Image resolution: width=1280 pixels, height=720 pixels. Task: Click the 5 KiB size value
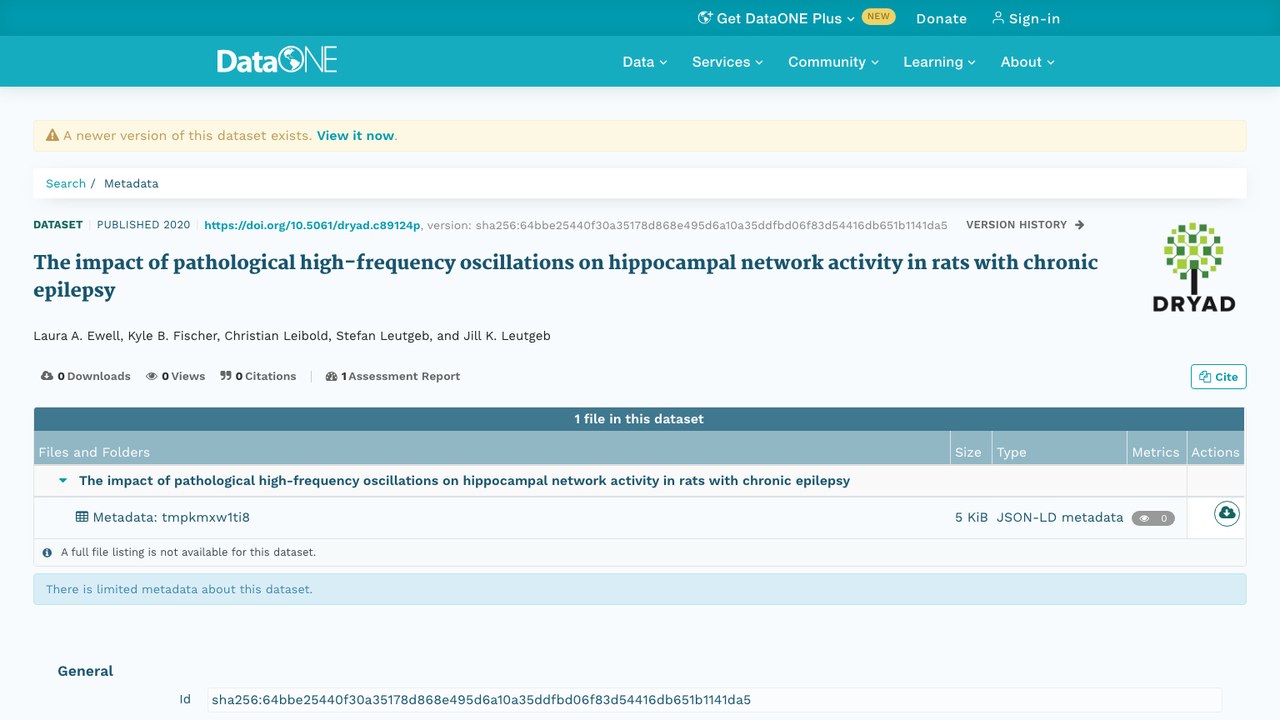click(x=971, y=518)
